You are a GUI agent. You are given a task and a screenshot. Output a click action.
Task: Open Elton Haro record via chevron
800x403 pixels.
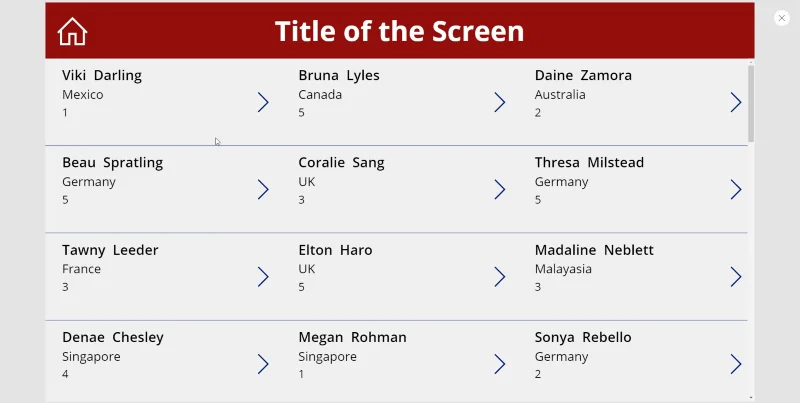click(x=499, y=276)
